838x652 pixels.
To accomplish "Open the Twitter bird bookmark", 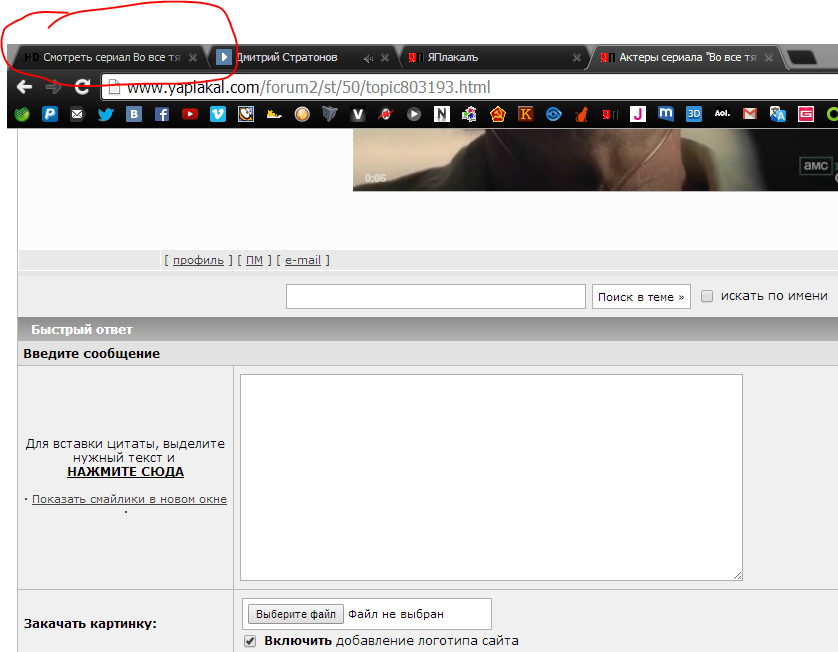I will [105, 114].
